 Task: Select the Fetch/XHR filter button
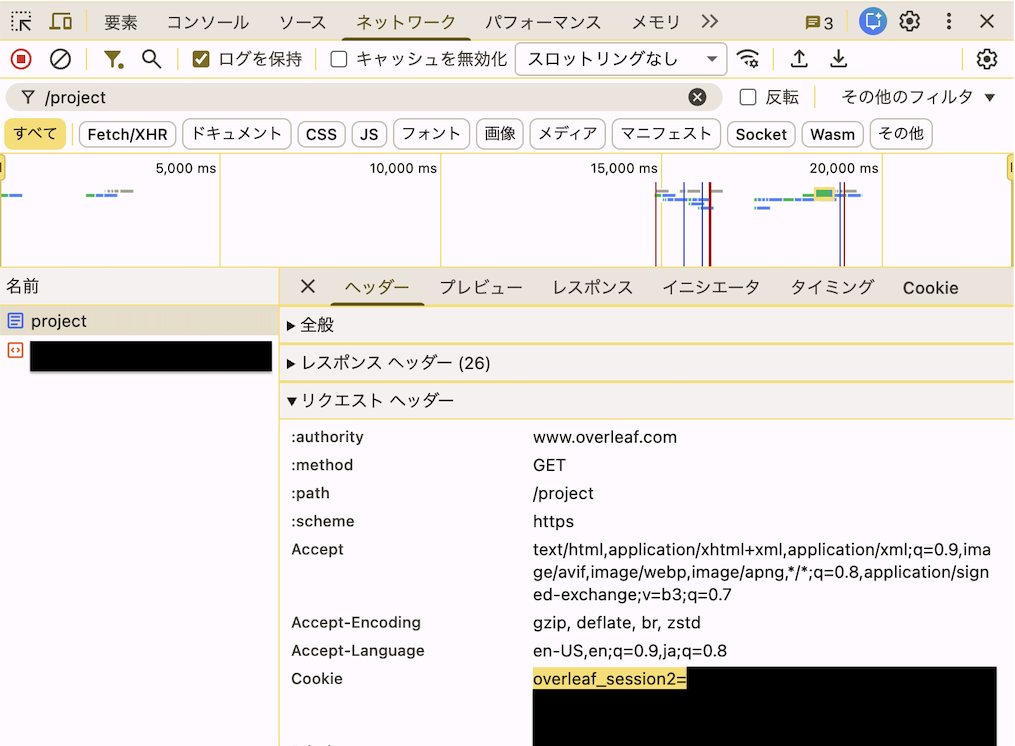(126, 133)
